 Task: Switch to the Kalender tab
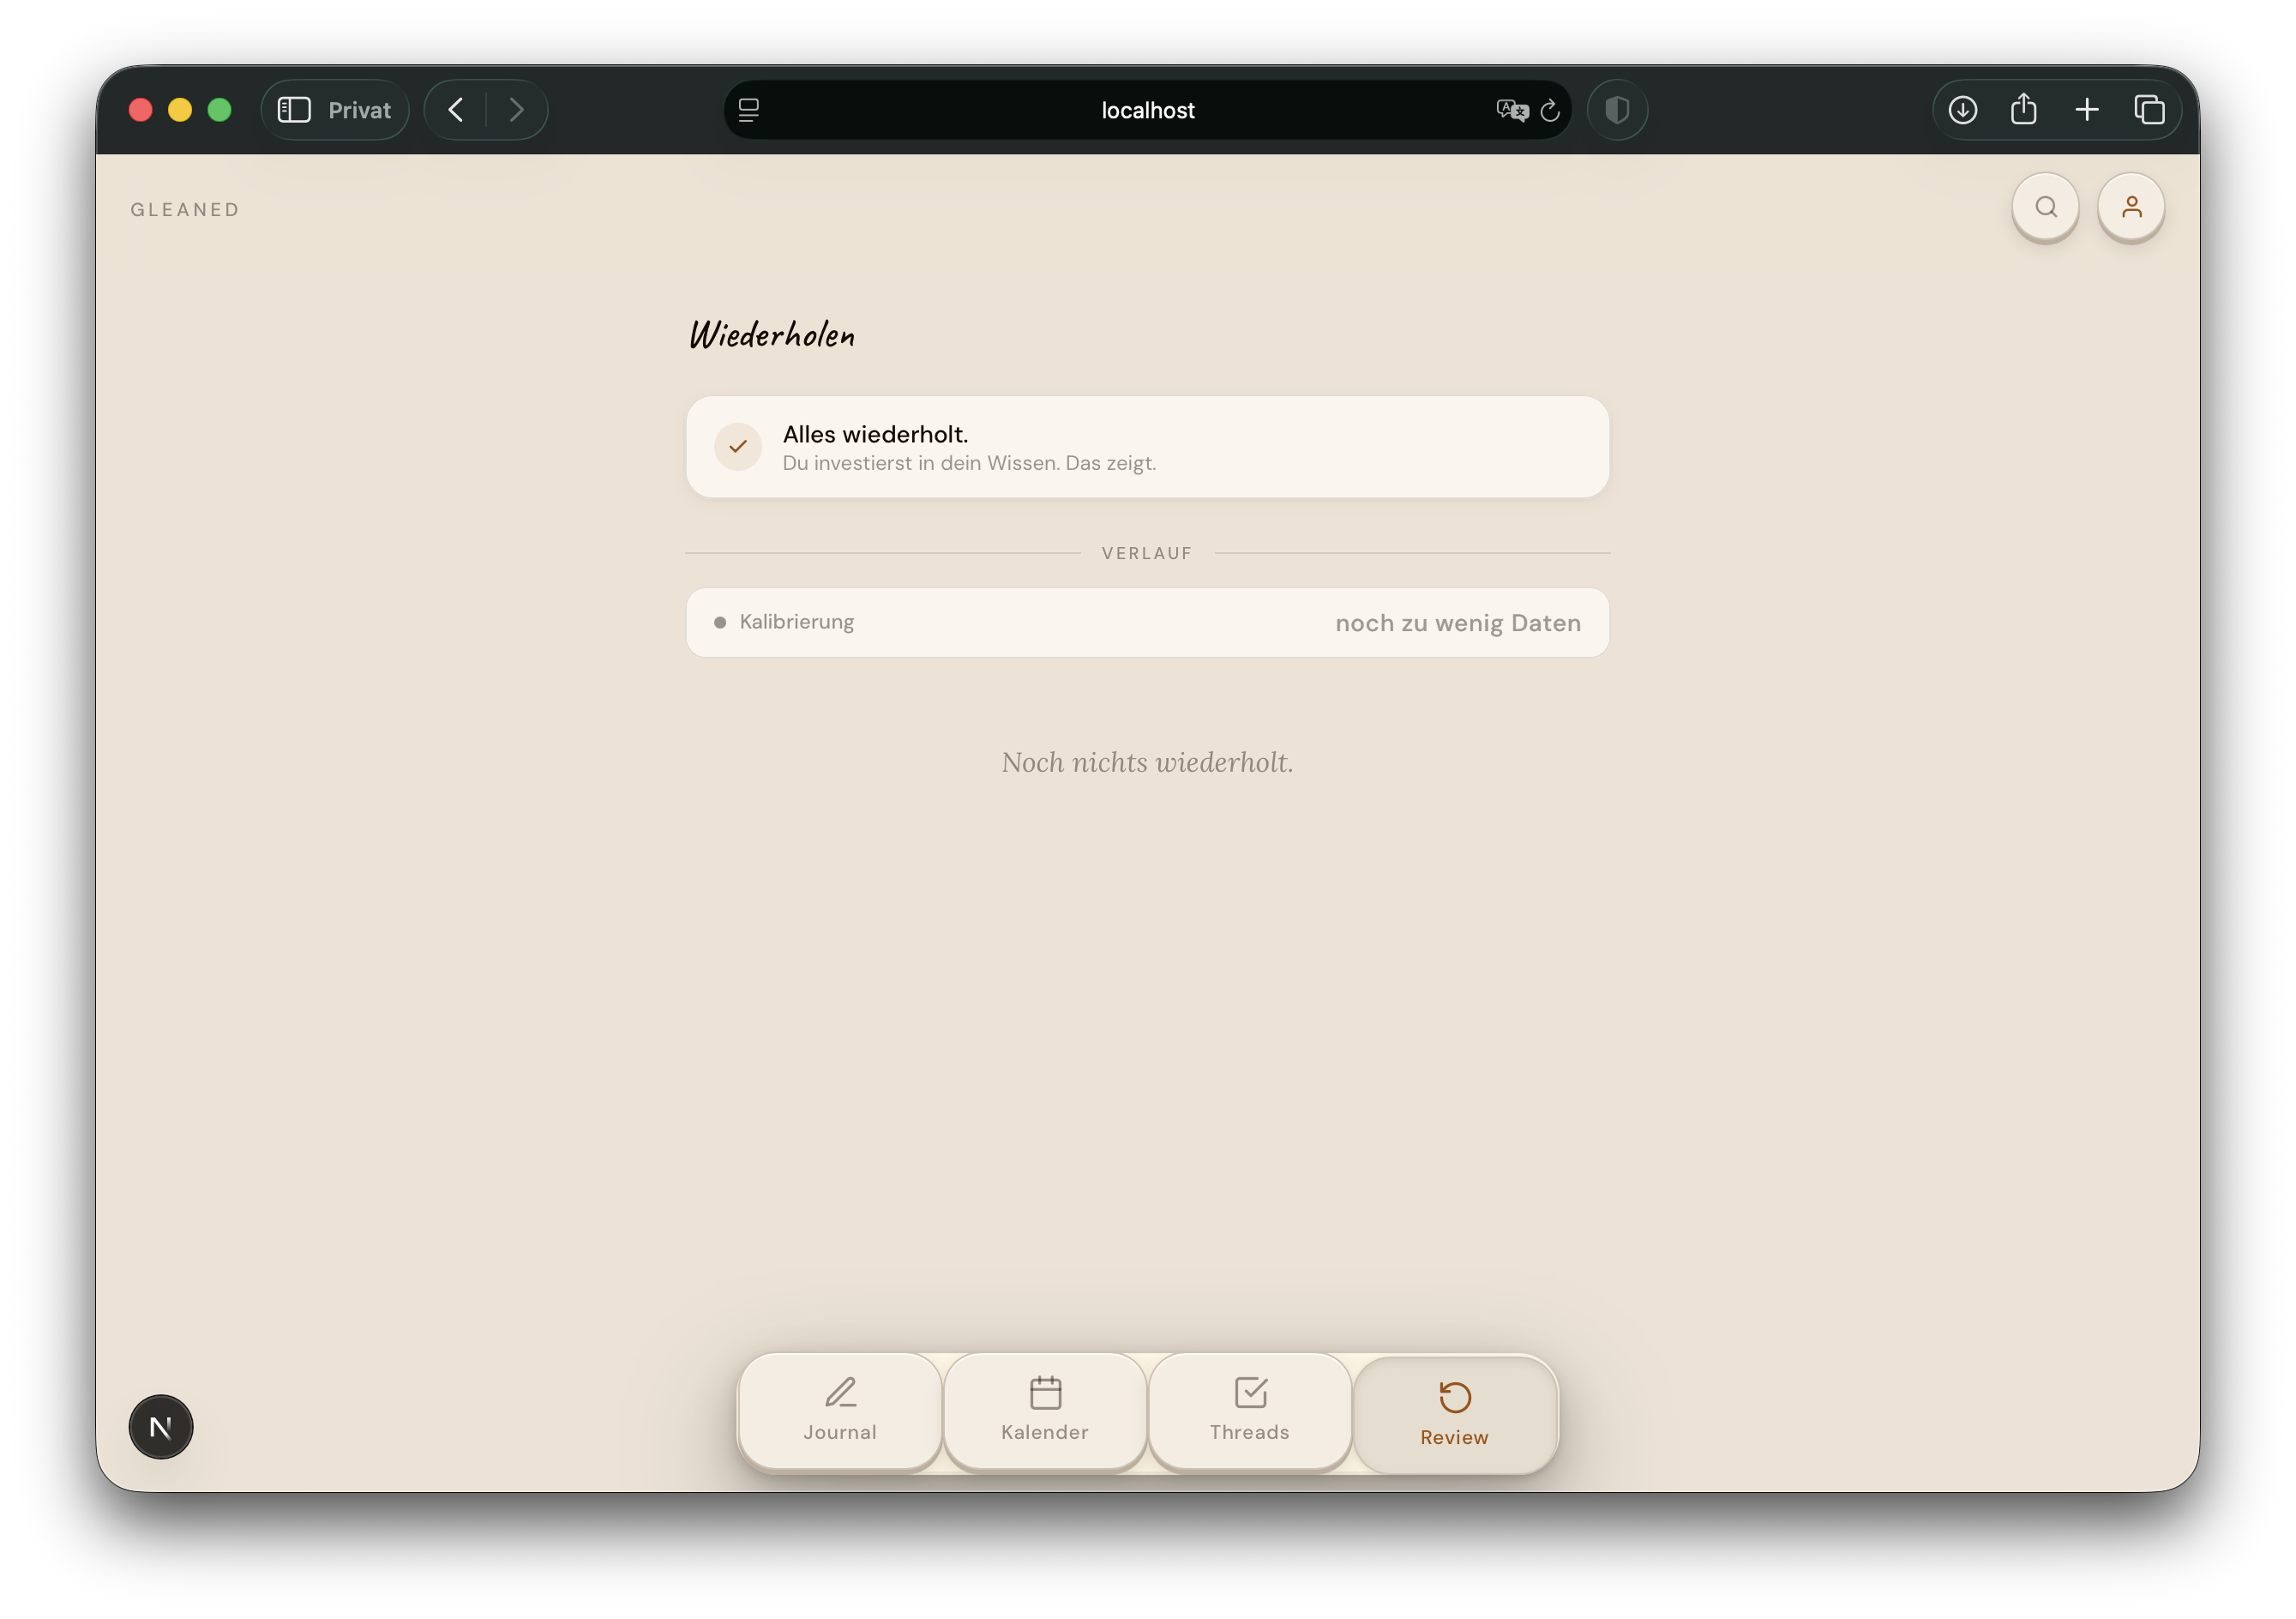[x=1045, y=1412]
